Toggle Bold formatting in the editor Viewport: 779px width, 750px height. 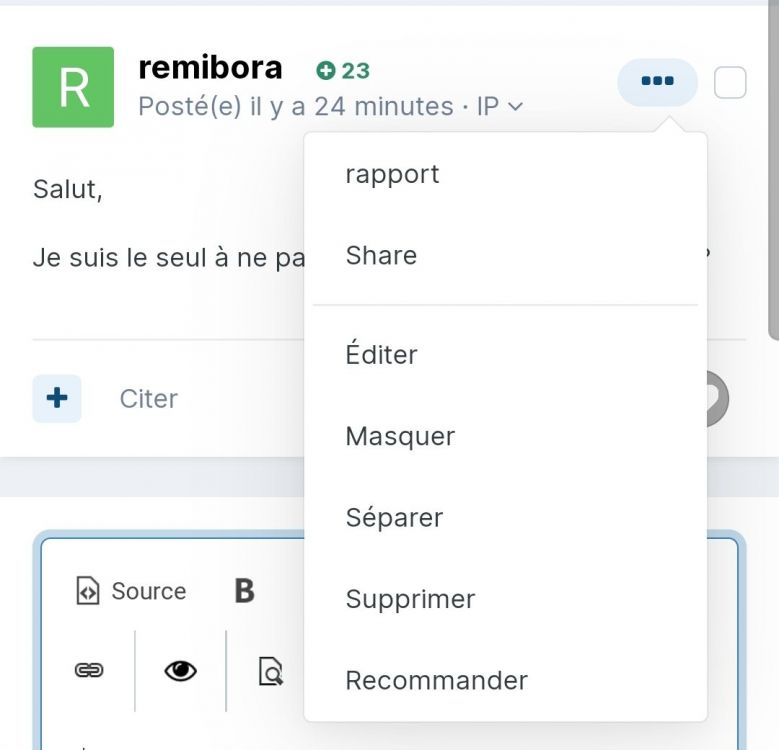[244, 591]
